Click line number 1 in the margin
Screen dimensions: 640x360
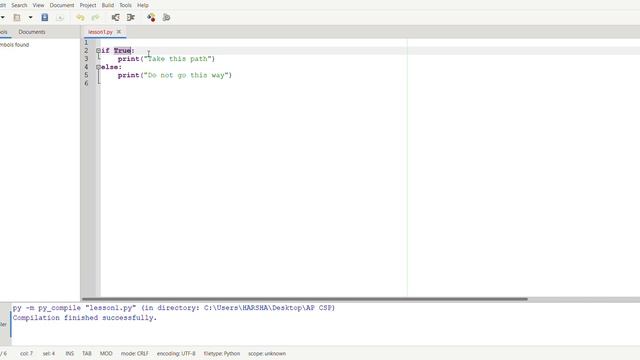click(x=86, y=42)
